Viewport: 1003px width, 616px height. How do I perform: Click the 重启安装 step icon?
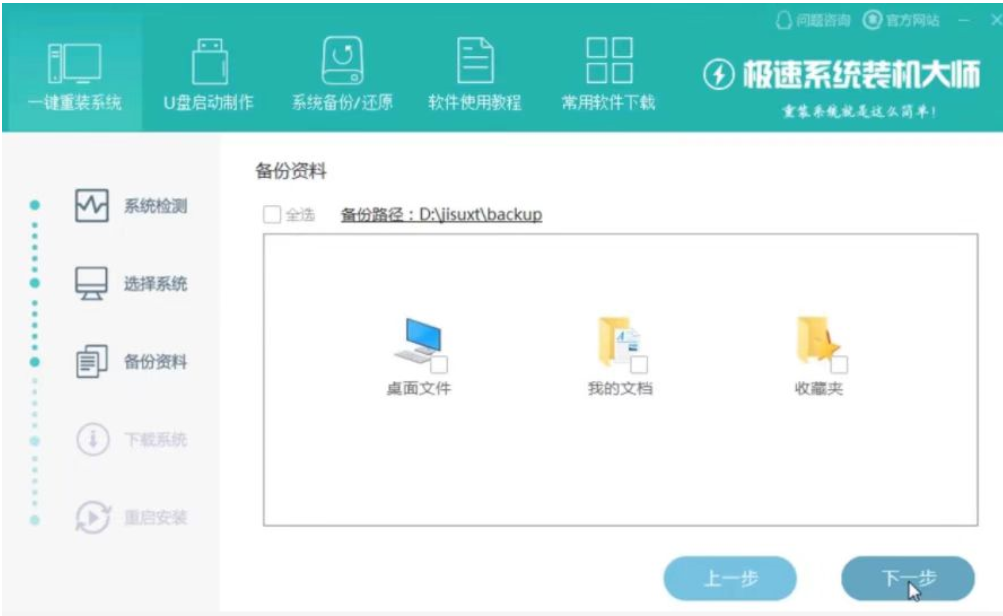tap(92, 519)
